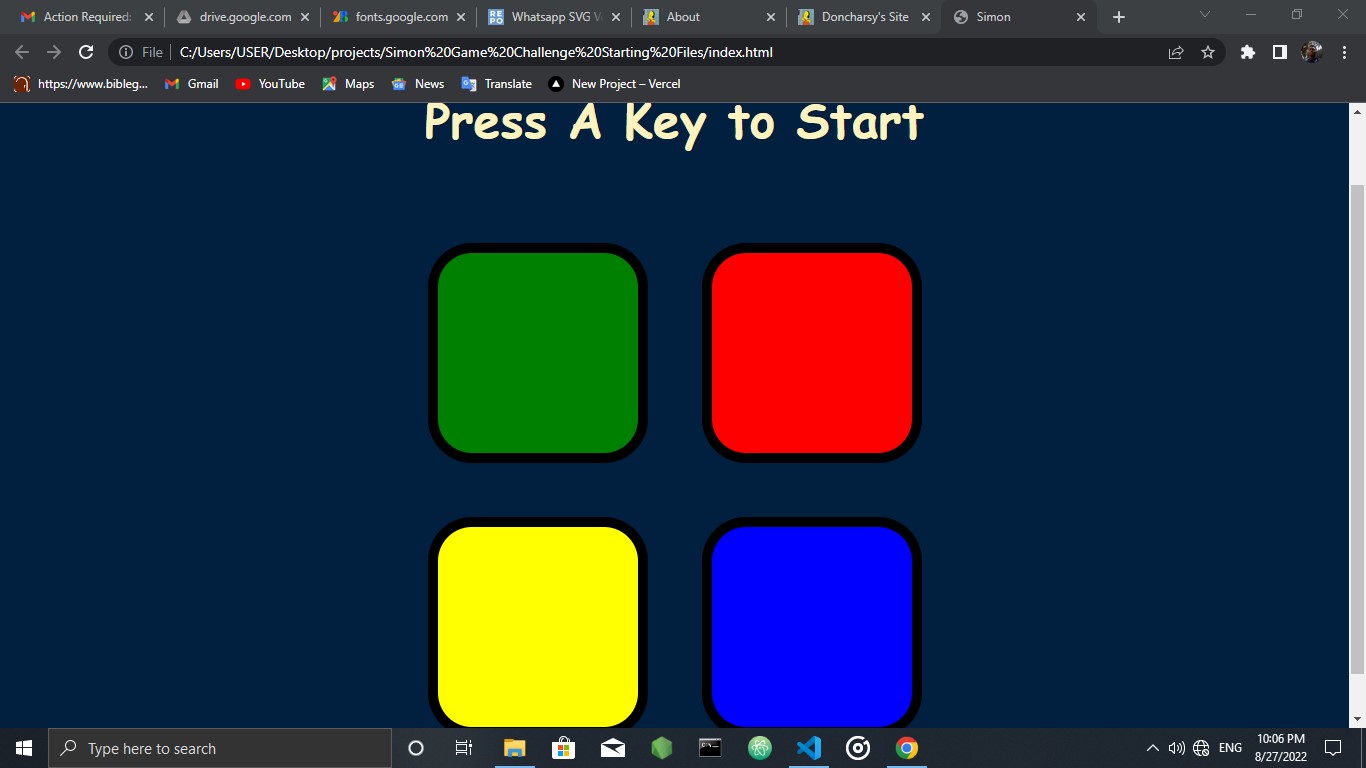
Task: Close the Simon tab
Action: pyautogui.click(x=1081, y=17)
